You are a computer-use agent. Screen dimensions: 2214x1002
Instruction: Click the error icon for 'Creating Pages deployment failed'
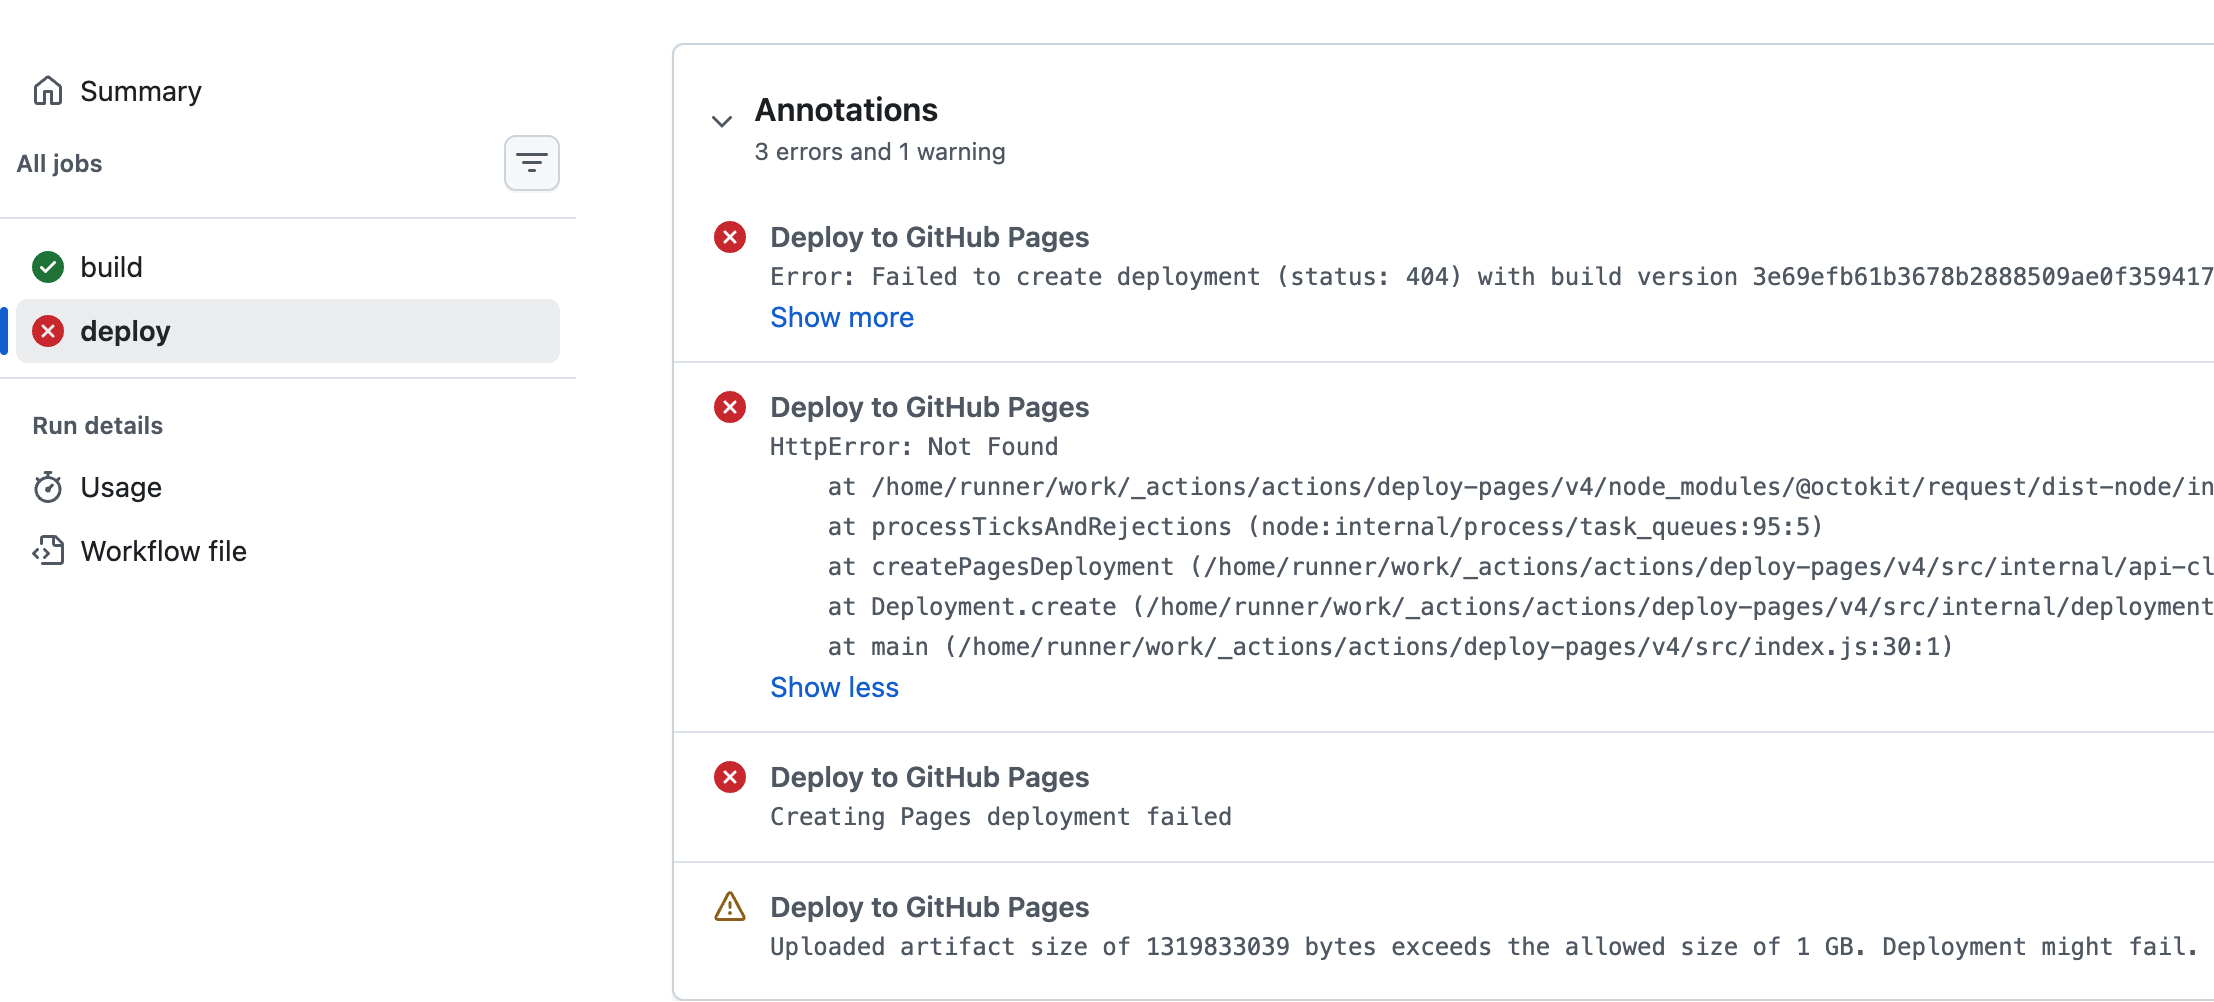730,777
